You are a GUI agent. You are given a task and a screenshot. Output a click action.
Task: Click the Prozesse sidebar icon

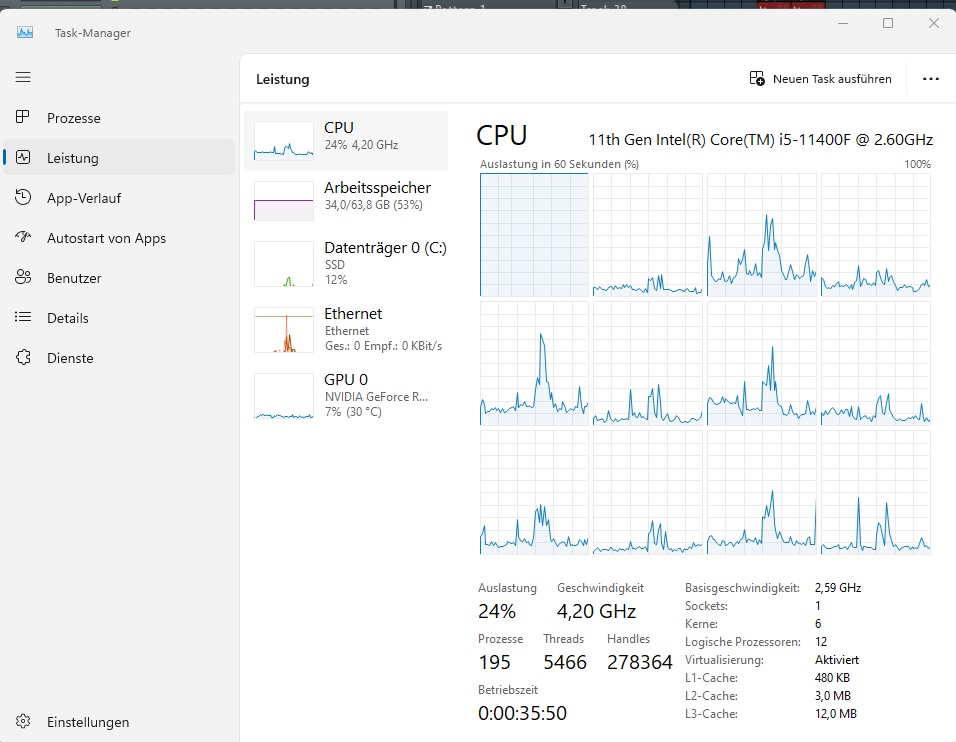[23, 118]
